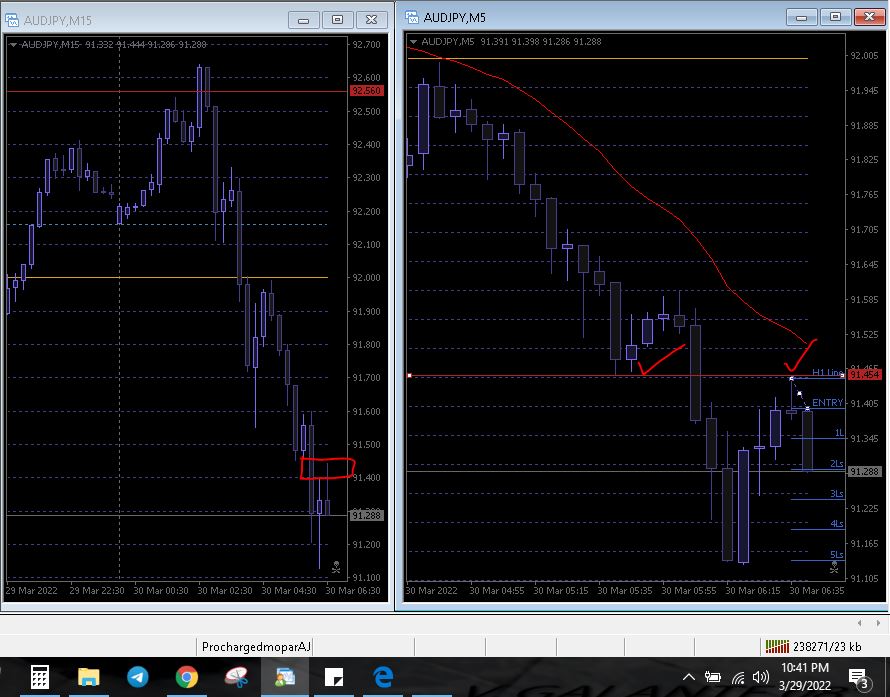Click the 92.700 price scale label

pos(367,44)
